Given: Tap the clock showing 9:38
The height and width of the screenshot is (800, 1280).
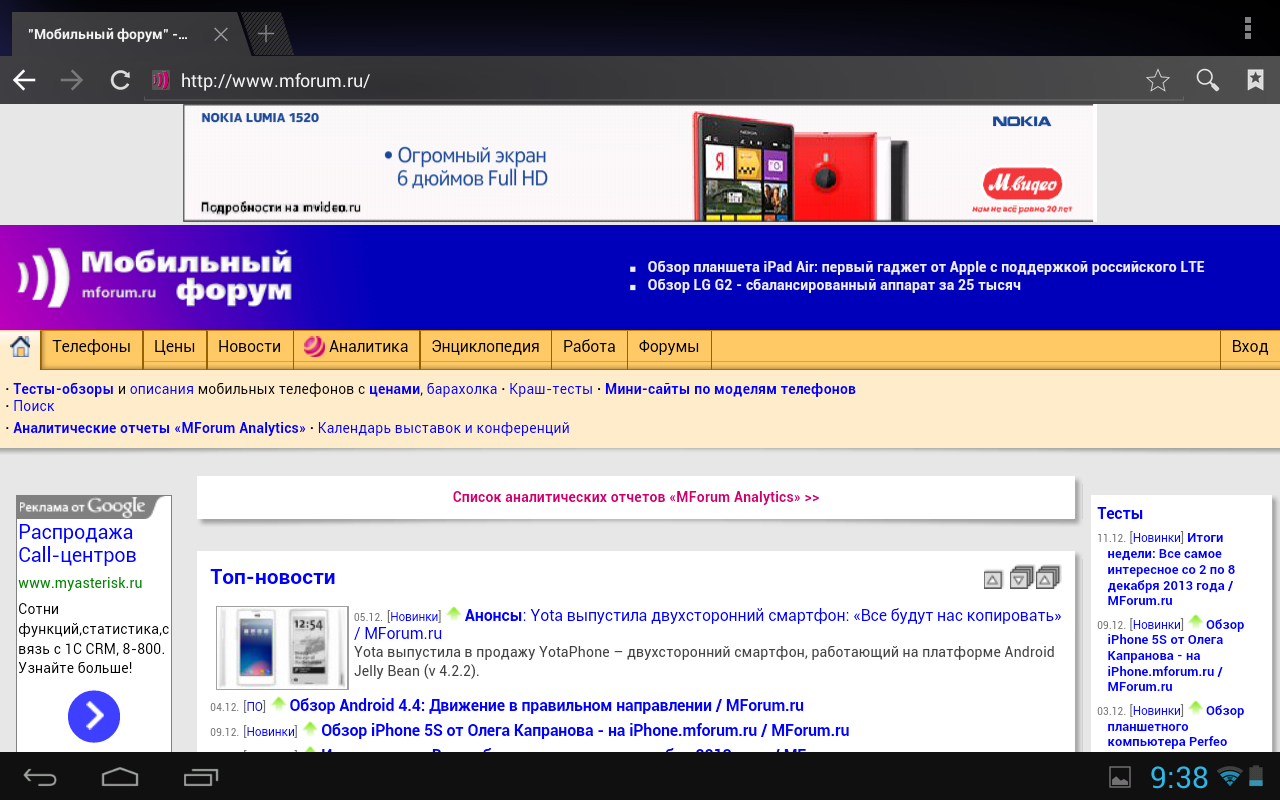Looking at the screenshot, I should (1179, 777).
